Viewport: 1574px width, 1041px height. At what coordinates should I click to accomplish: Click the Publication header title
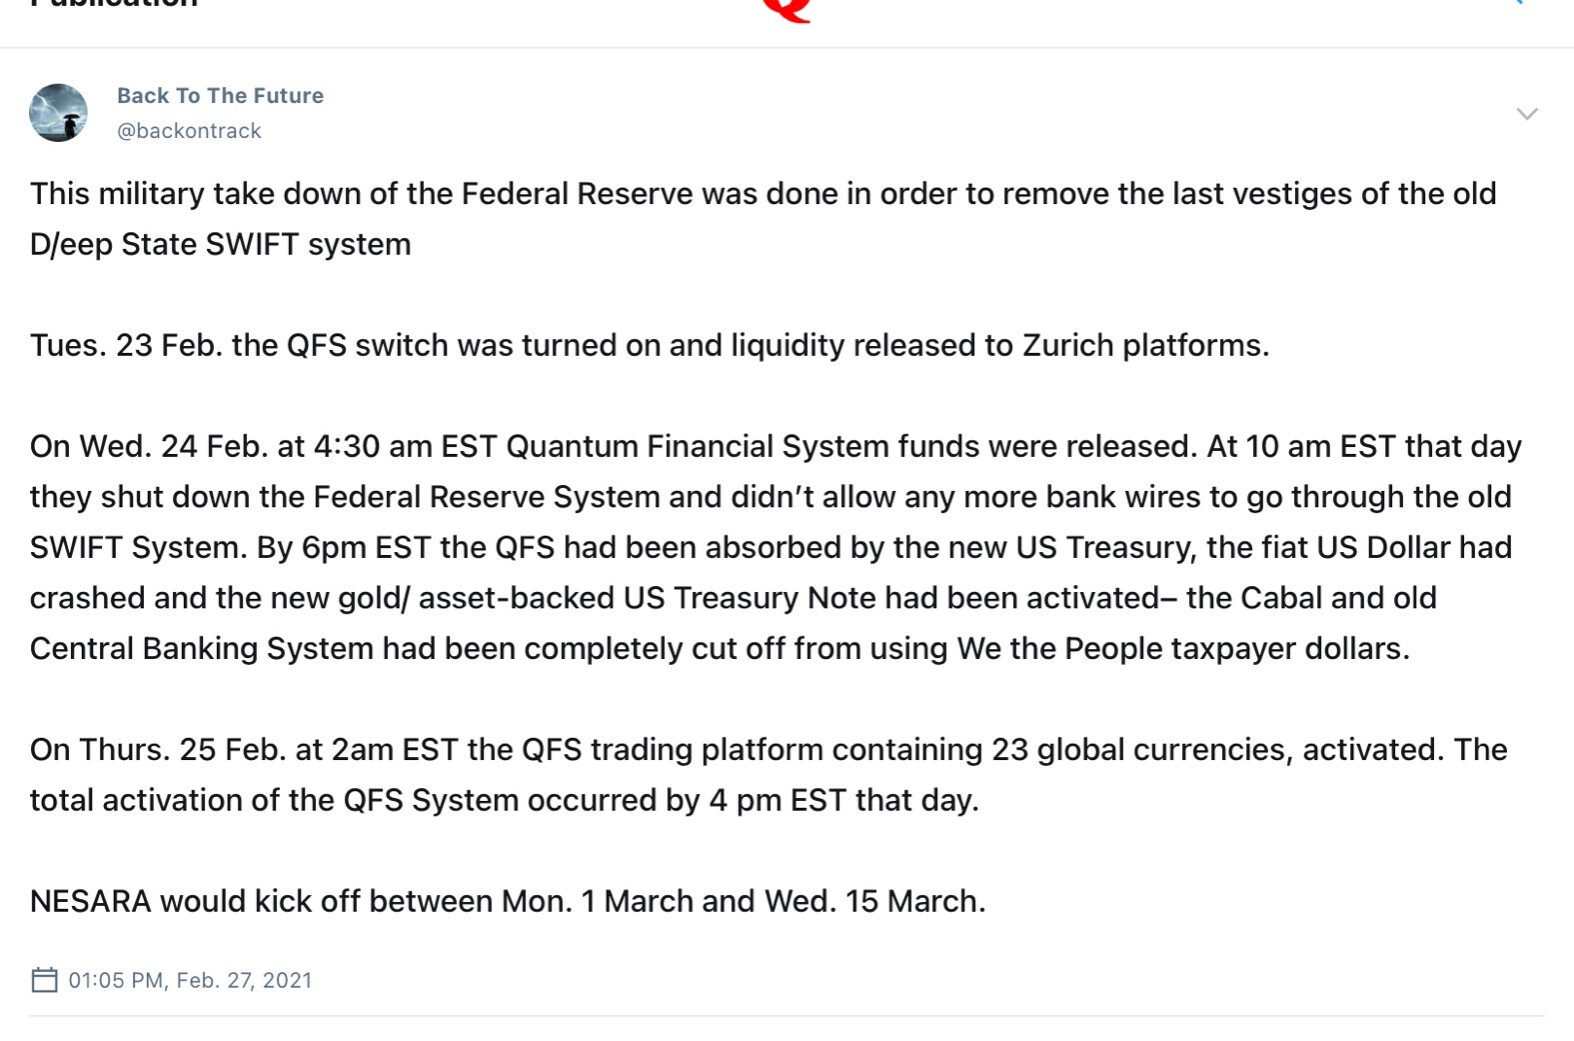coord(114,4)
